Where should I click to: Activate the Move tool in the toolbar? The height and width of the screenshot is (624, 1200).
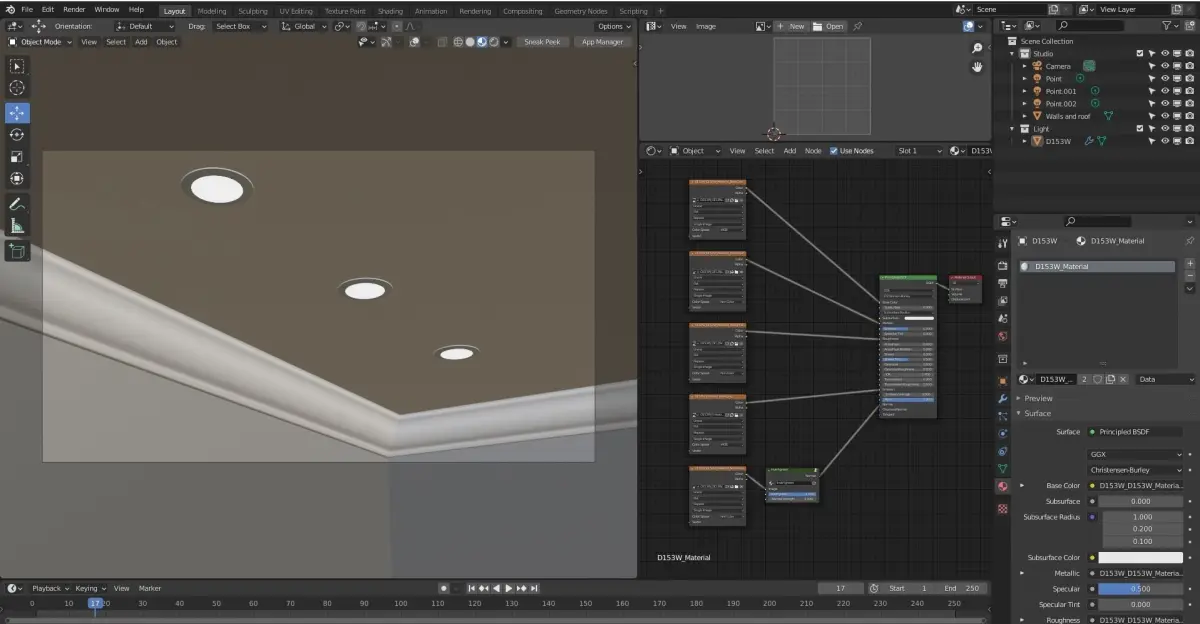17,113
